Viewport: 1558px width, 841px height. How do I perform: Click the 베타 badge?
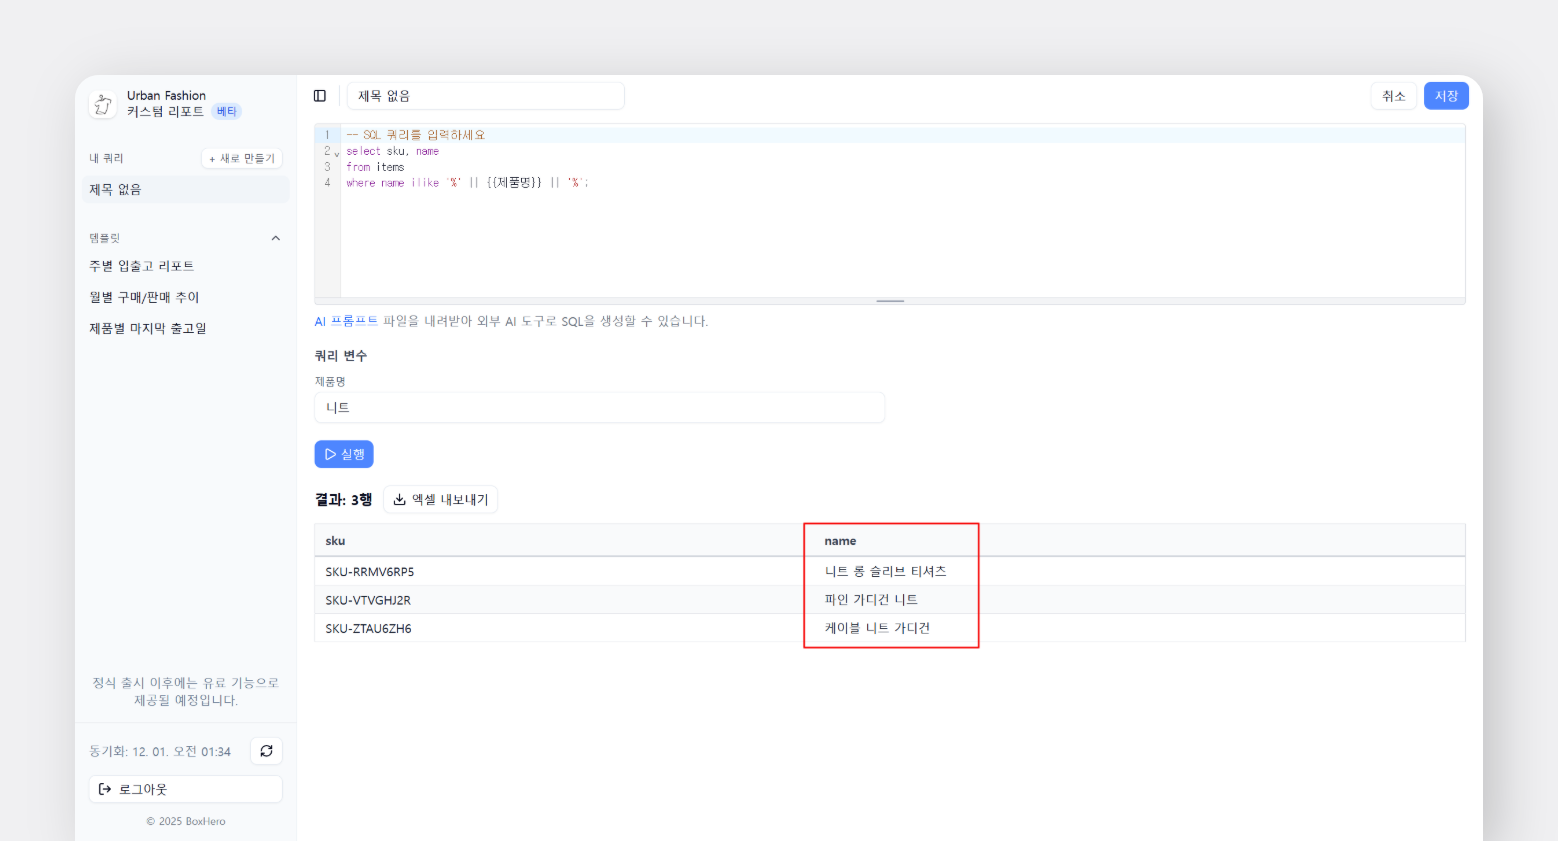click(227, 112)
